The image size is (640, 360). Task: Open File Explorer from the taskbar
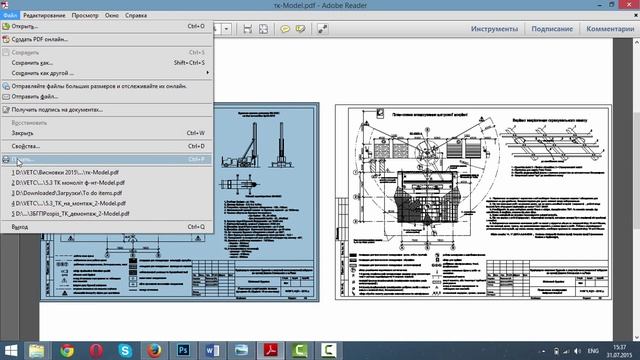click(37, 351)
